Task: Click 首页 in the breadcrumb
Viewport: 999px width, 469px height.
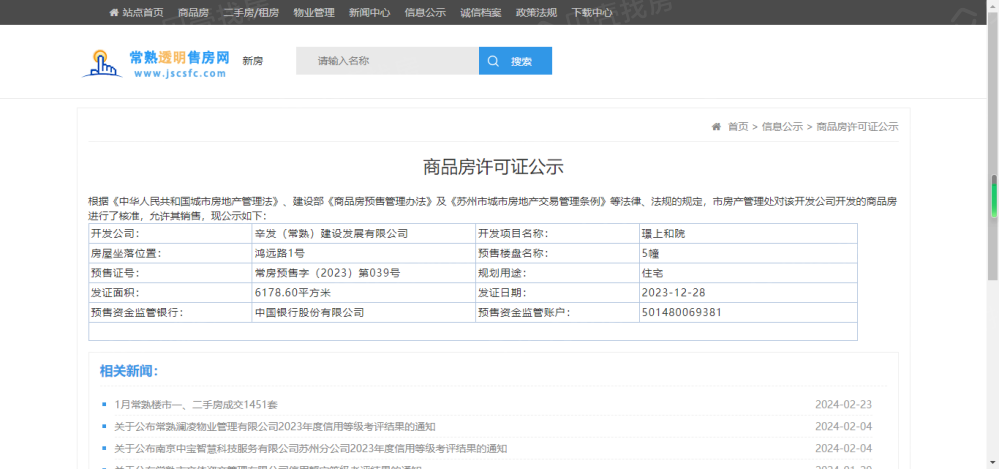Action: coord(738,127)
